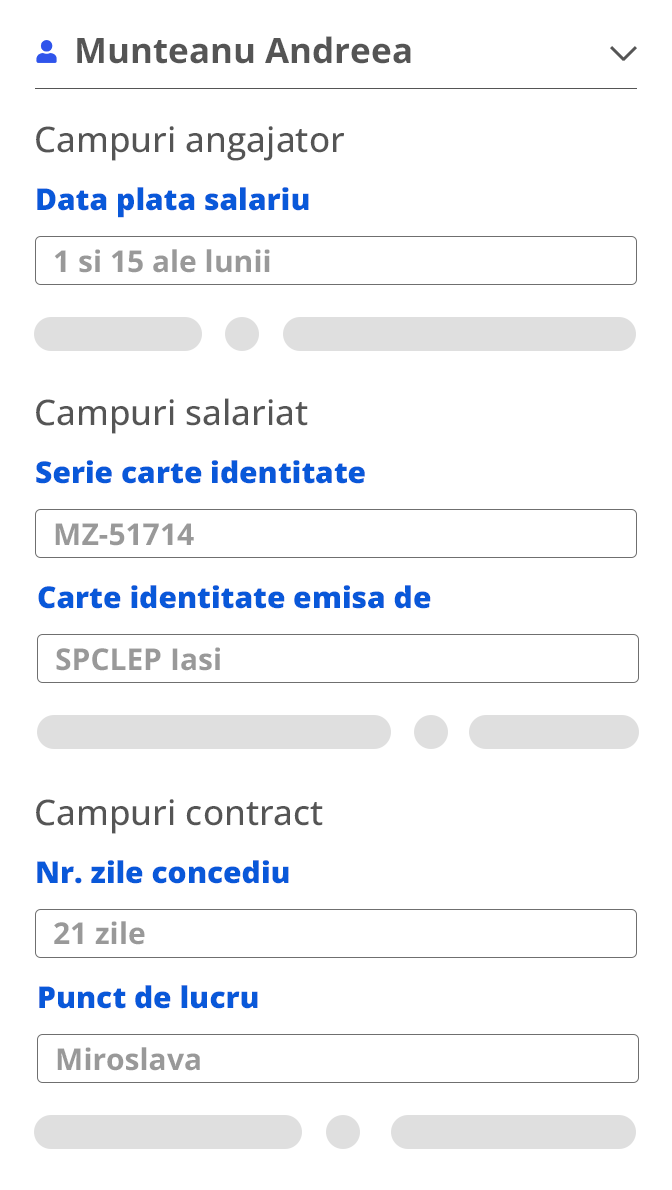
Task: Click the Campuri angajator section heading
Action: 190,140
